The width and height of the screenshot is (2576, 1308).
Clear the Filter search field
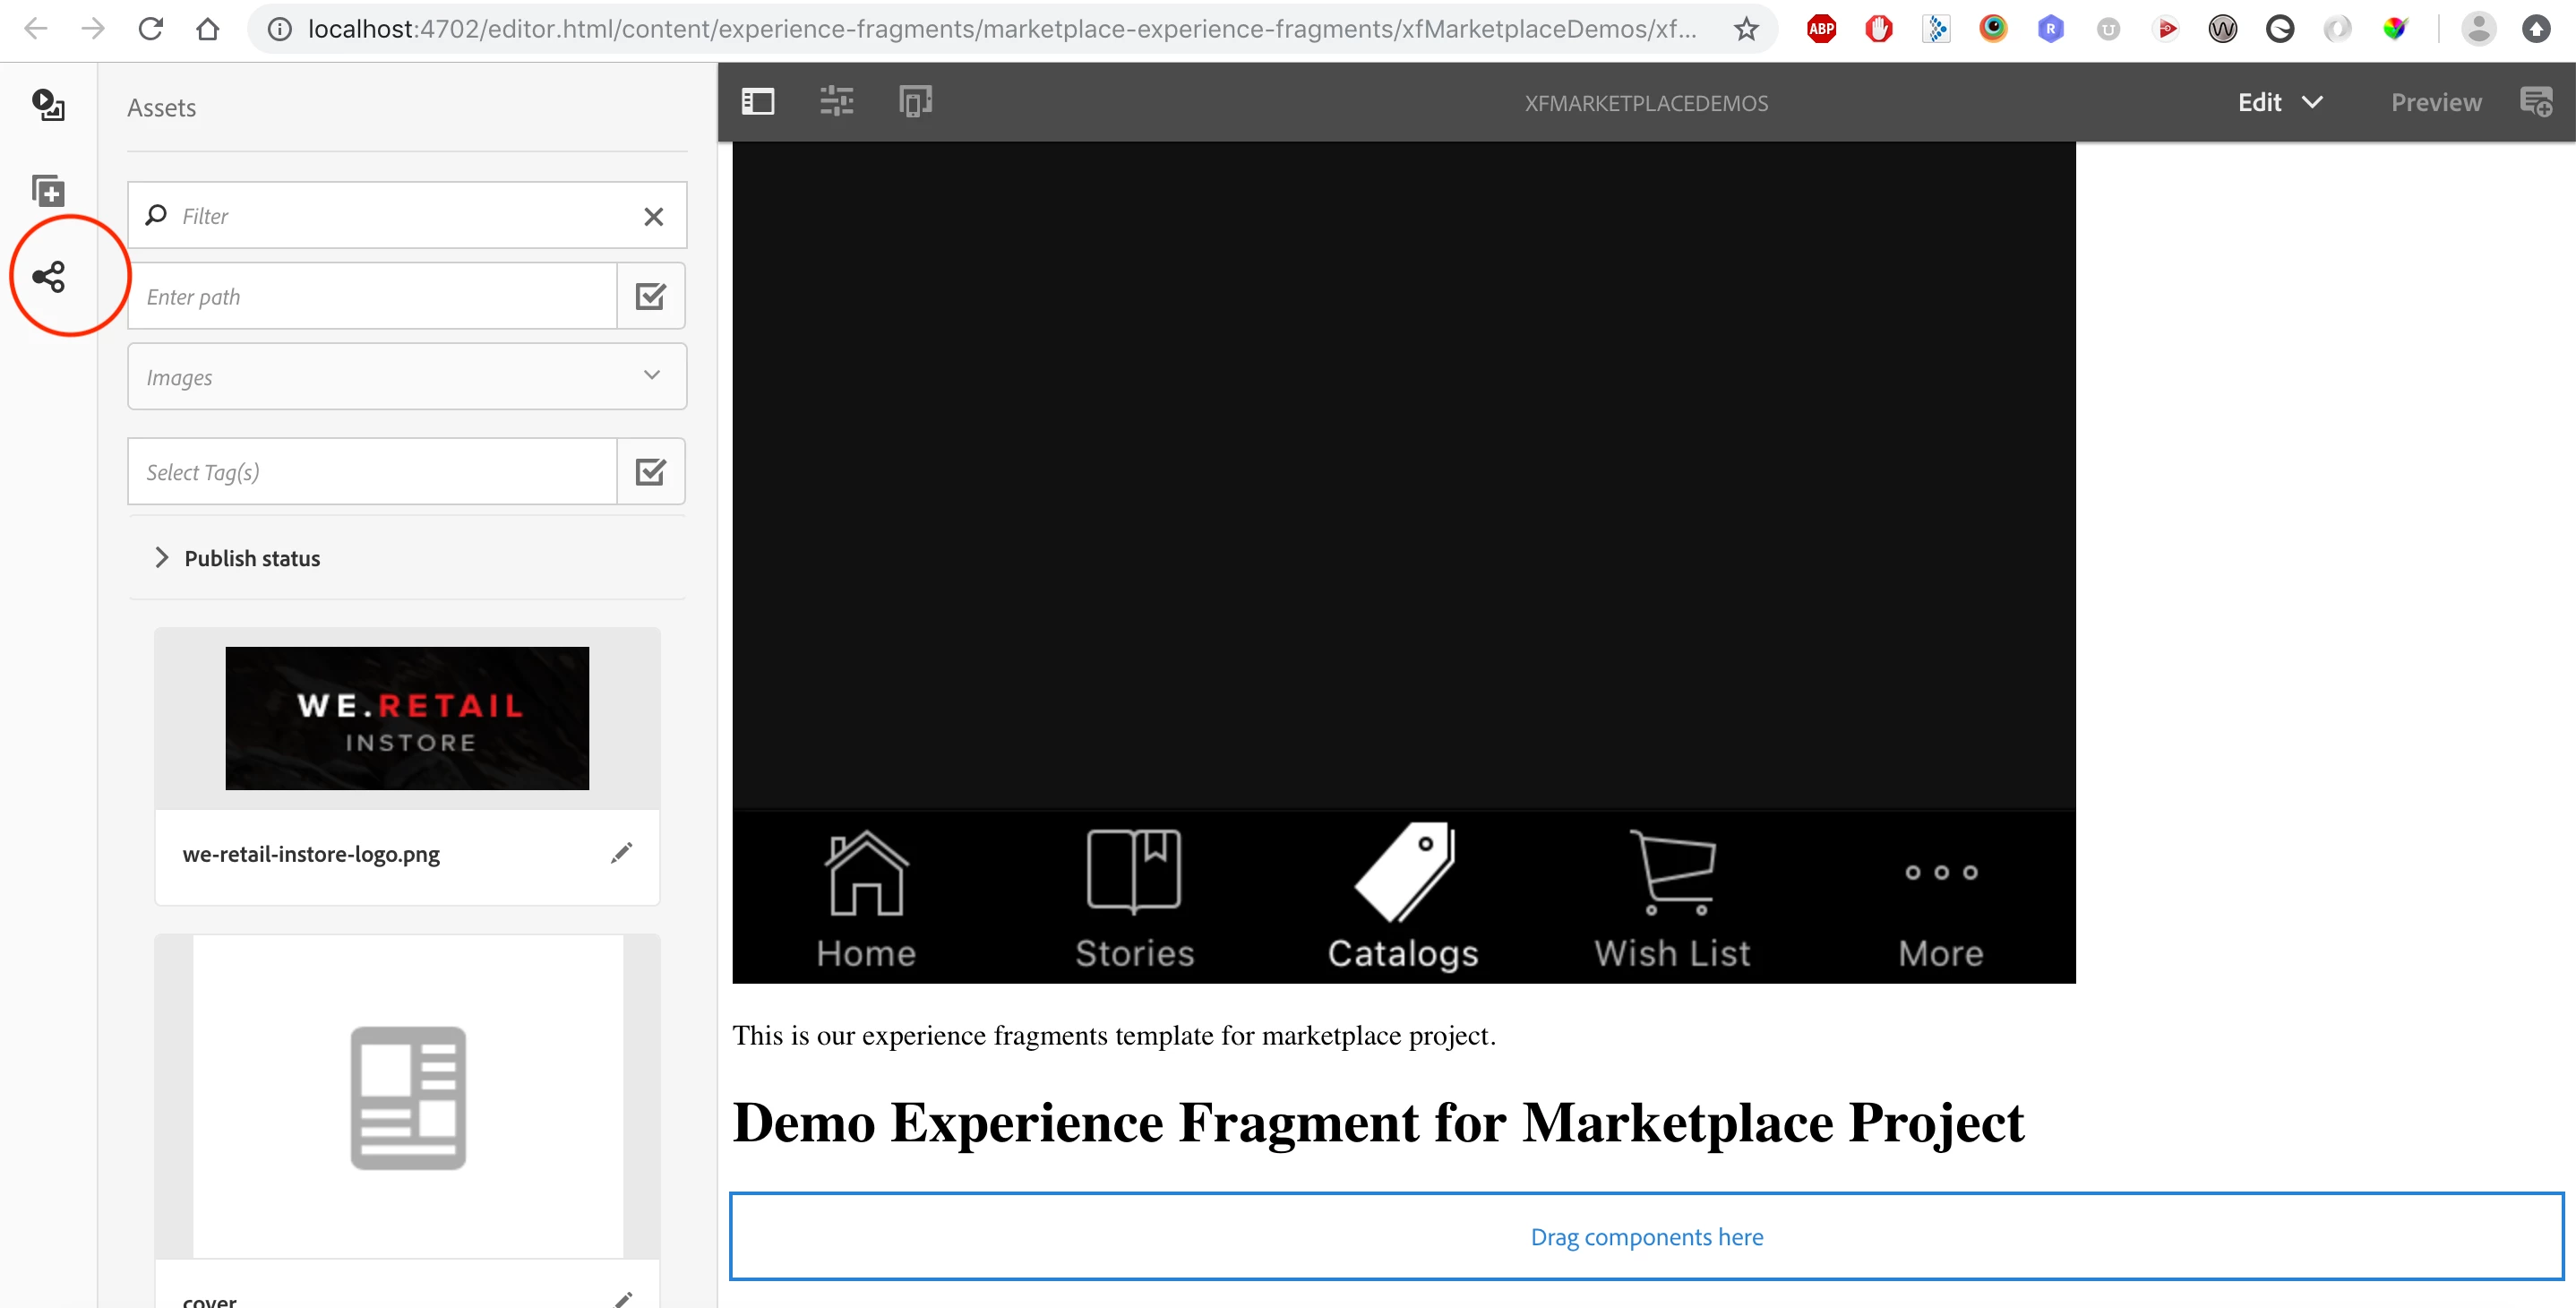[x=653, y=216]
